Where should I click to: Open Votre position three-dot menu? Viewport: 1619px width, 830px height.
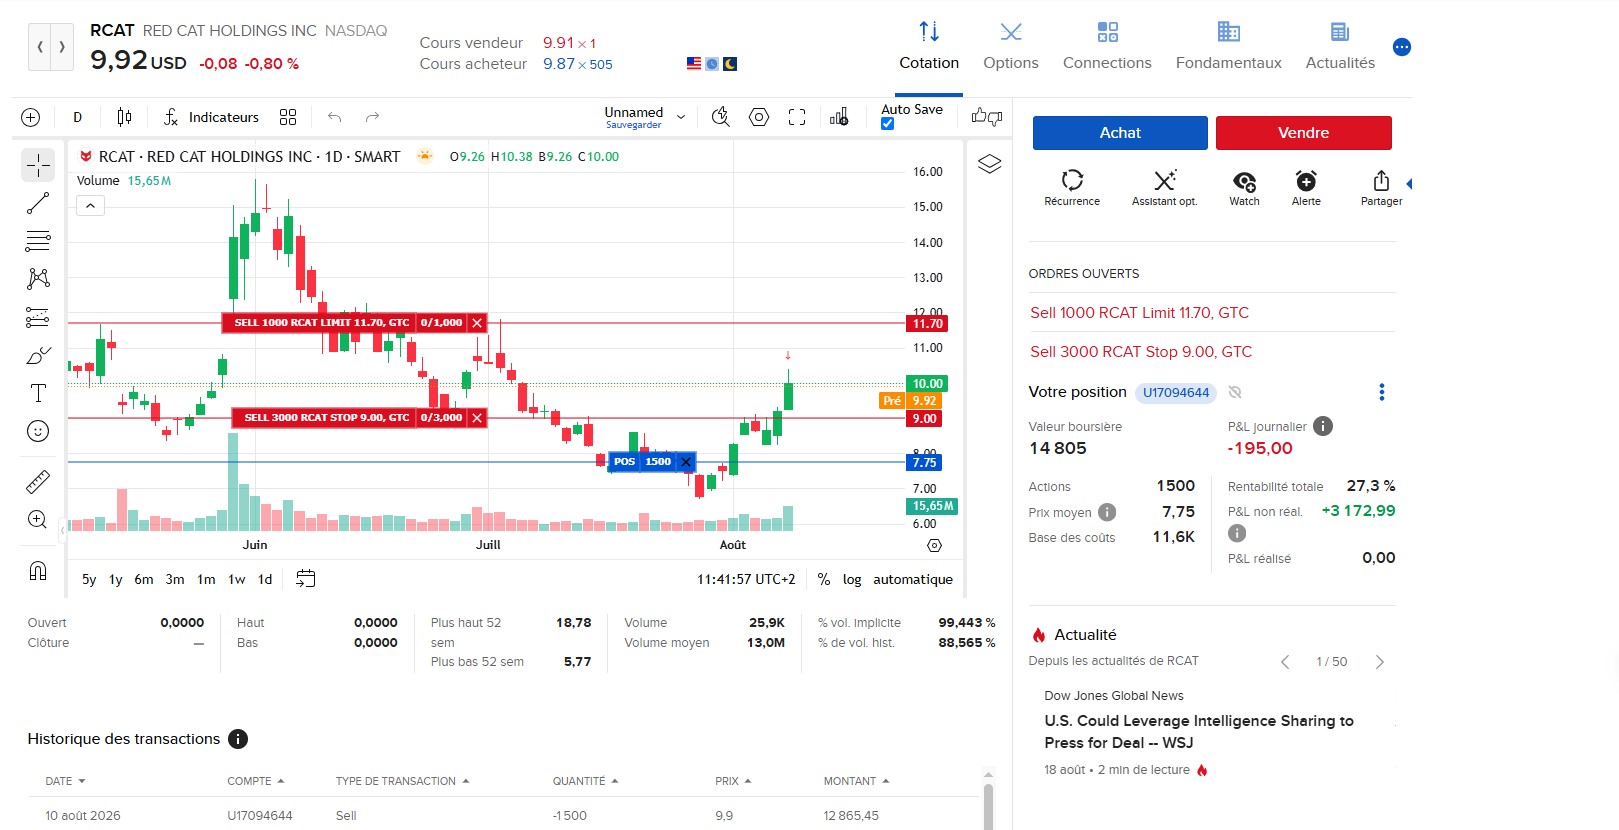click(1382, 392)
